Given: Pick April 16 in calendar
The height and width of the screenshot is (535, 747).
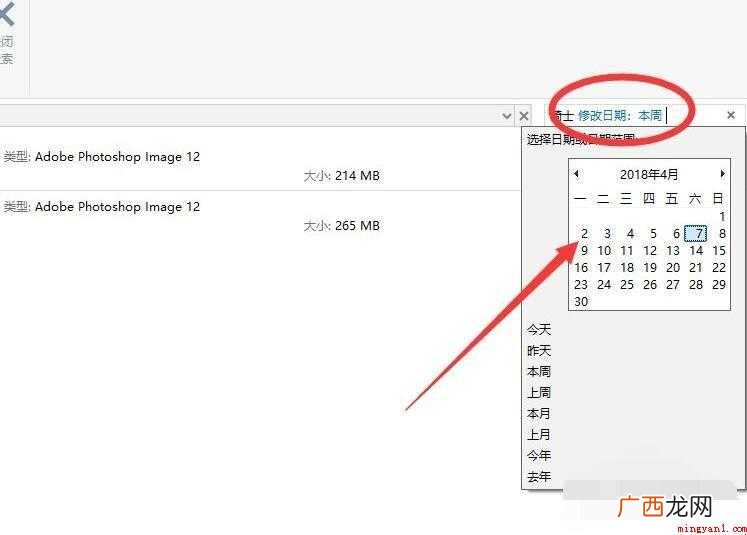Looking at the screenshot, I should (x=581, y=268).
